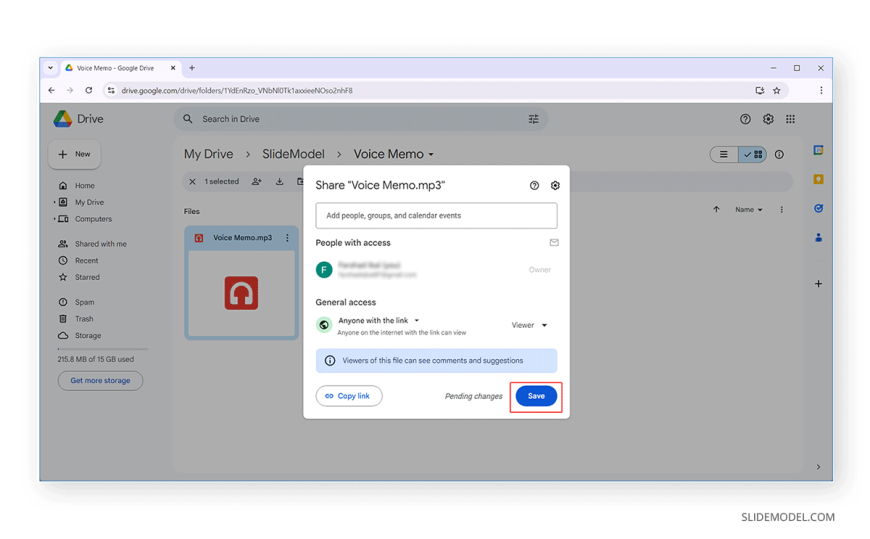Screen dimensions: 870x539
Task: Open the Viewer role dropdown
Action: (529, 325)
